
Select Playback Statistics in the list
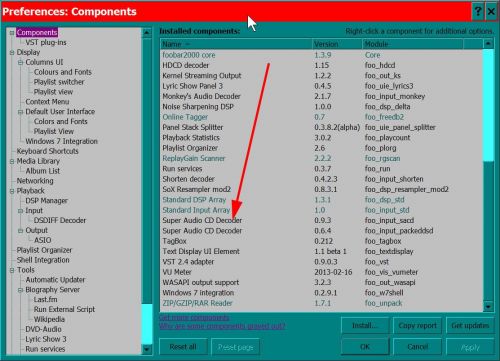(321, 138)
